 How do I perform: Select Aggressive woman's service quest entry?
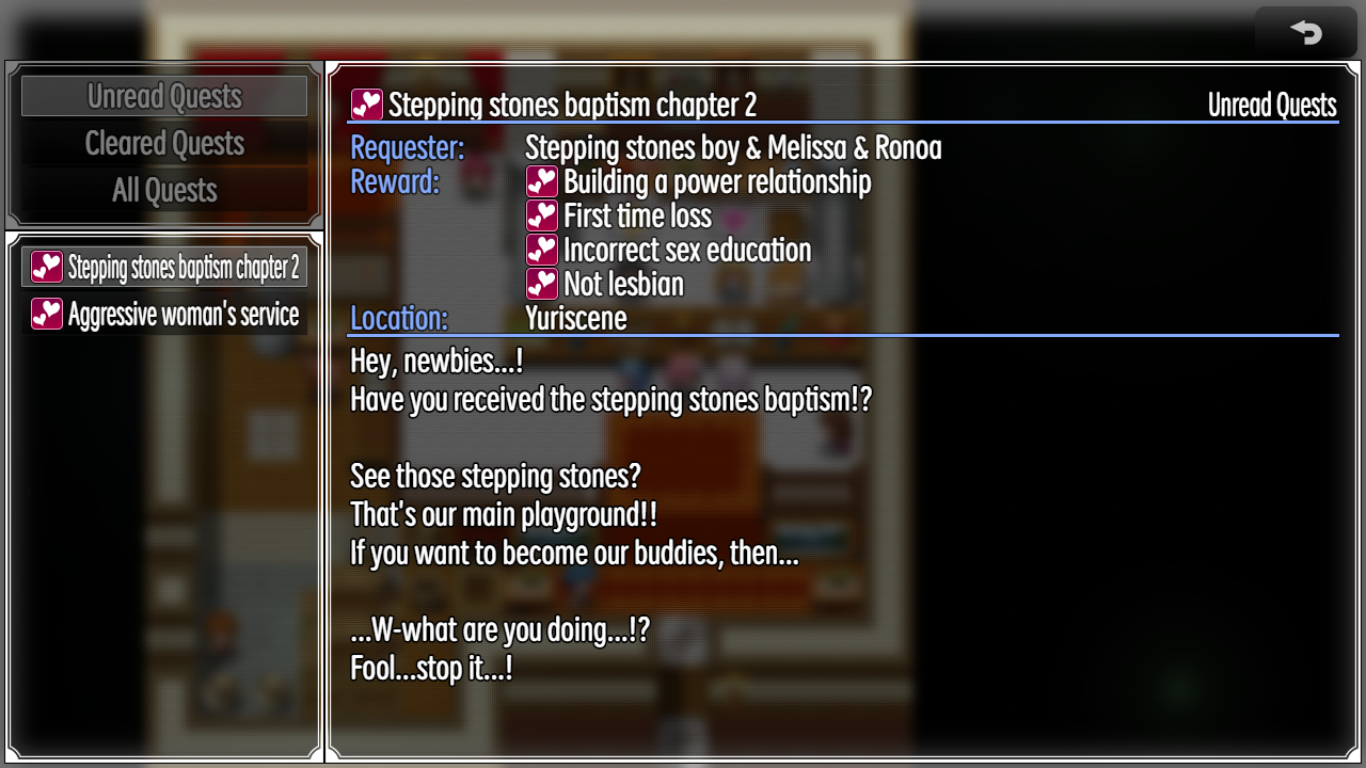165,314
